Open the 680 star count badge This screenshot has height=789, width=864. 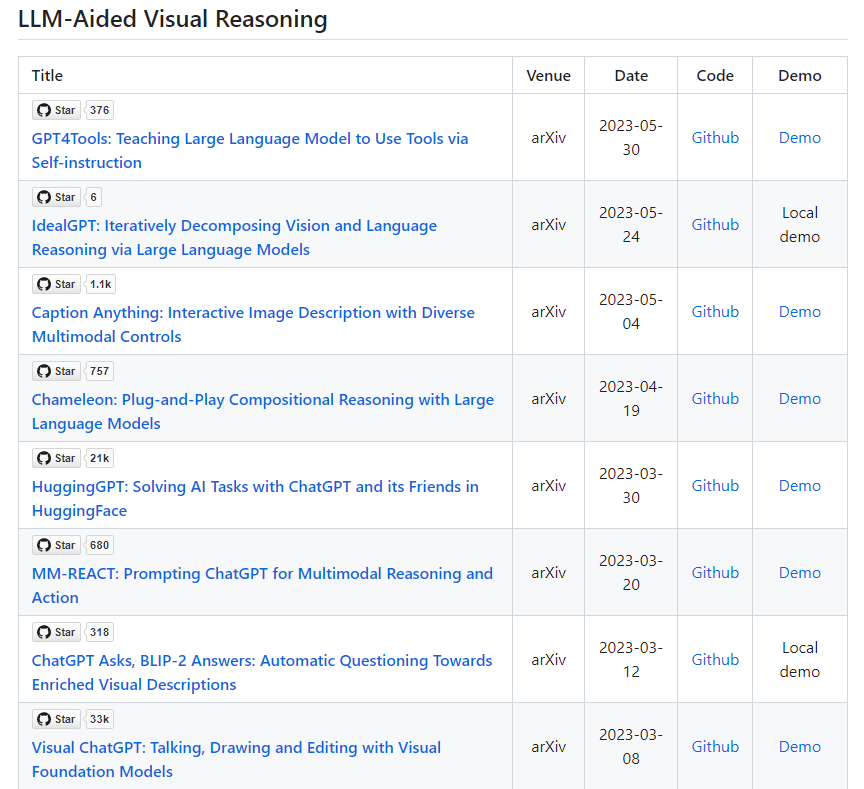tap(99, 545)
